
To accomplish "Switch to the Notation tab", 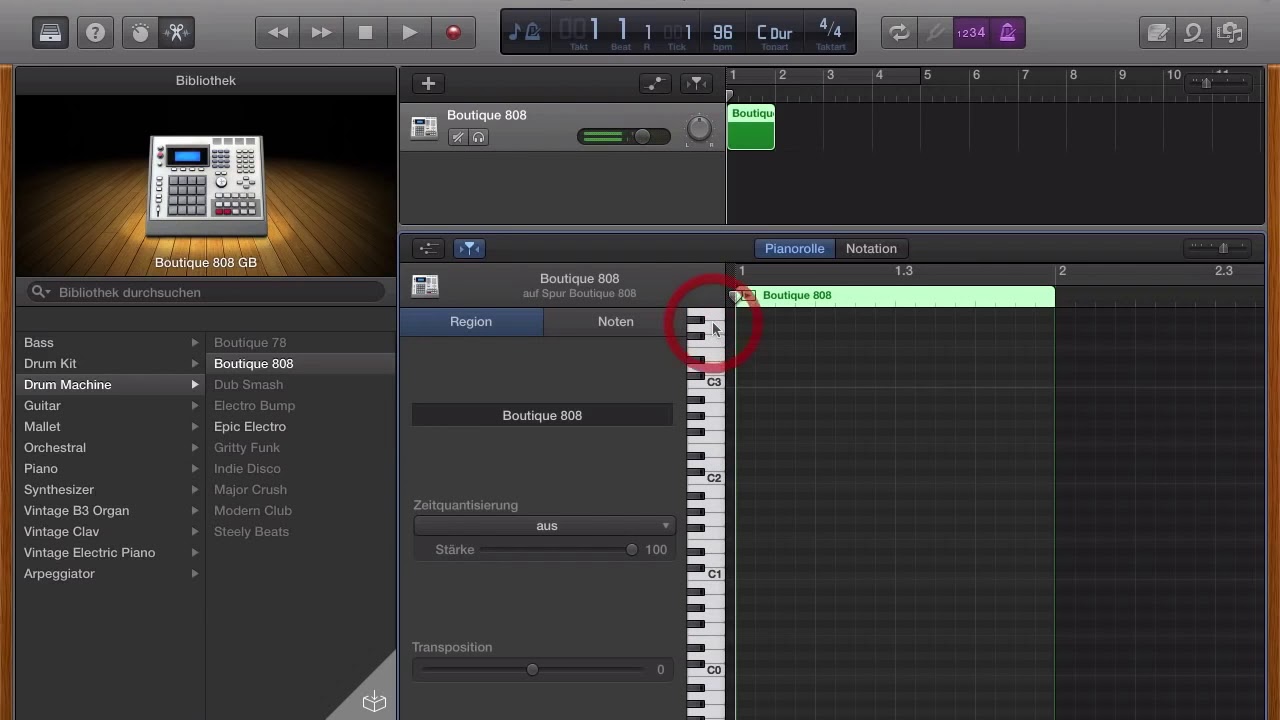I will [x=871, y=248].
